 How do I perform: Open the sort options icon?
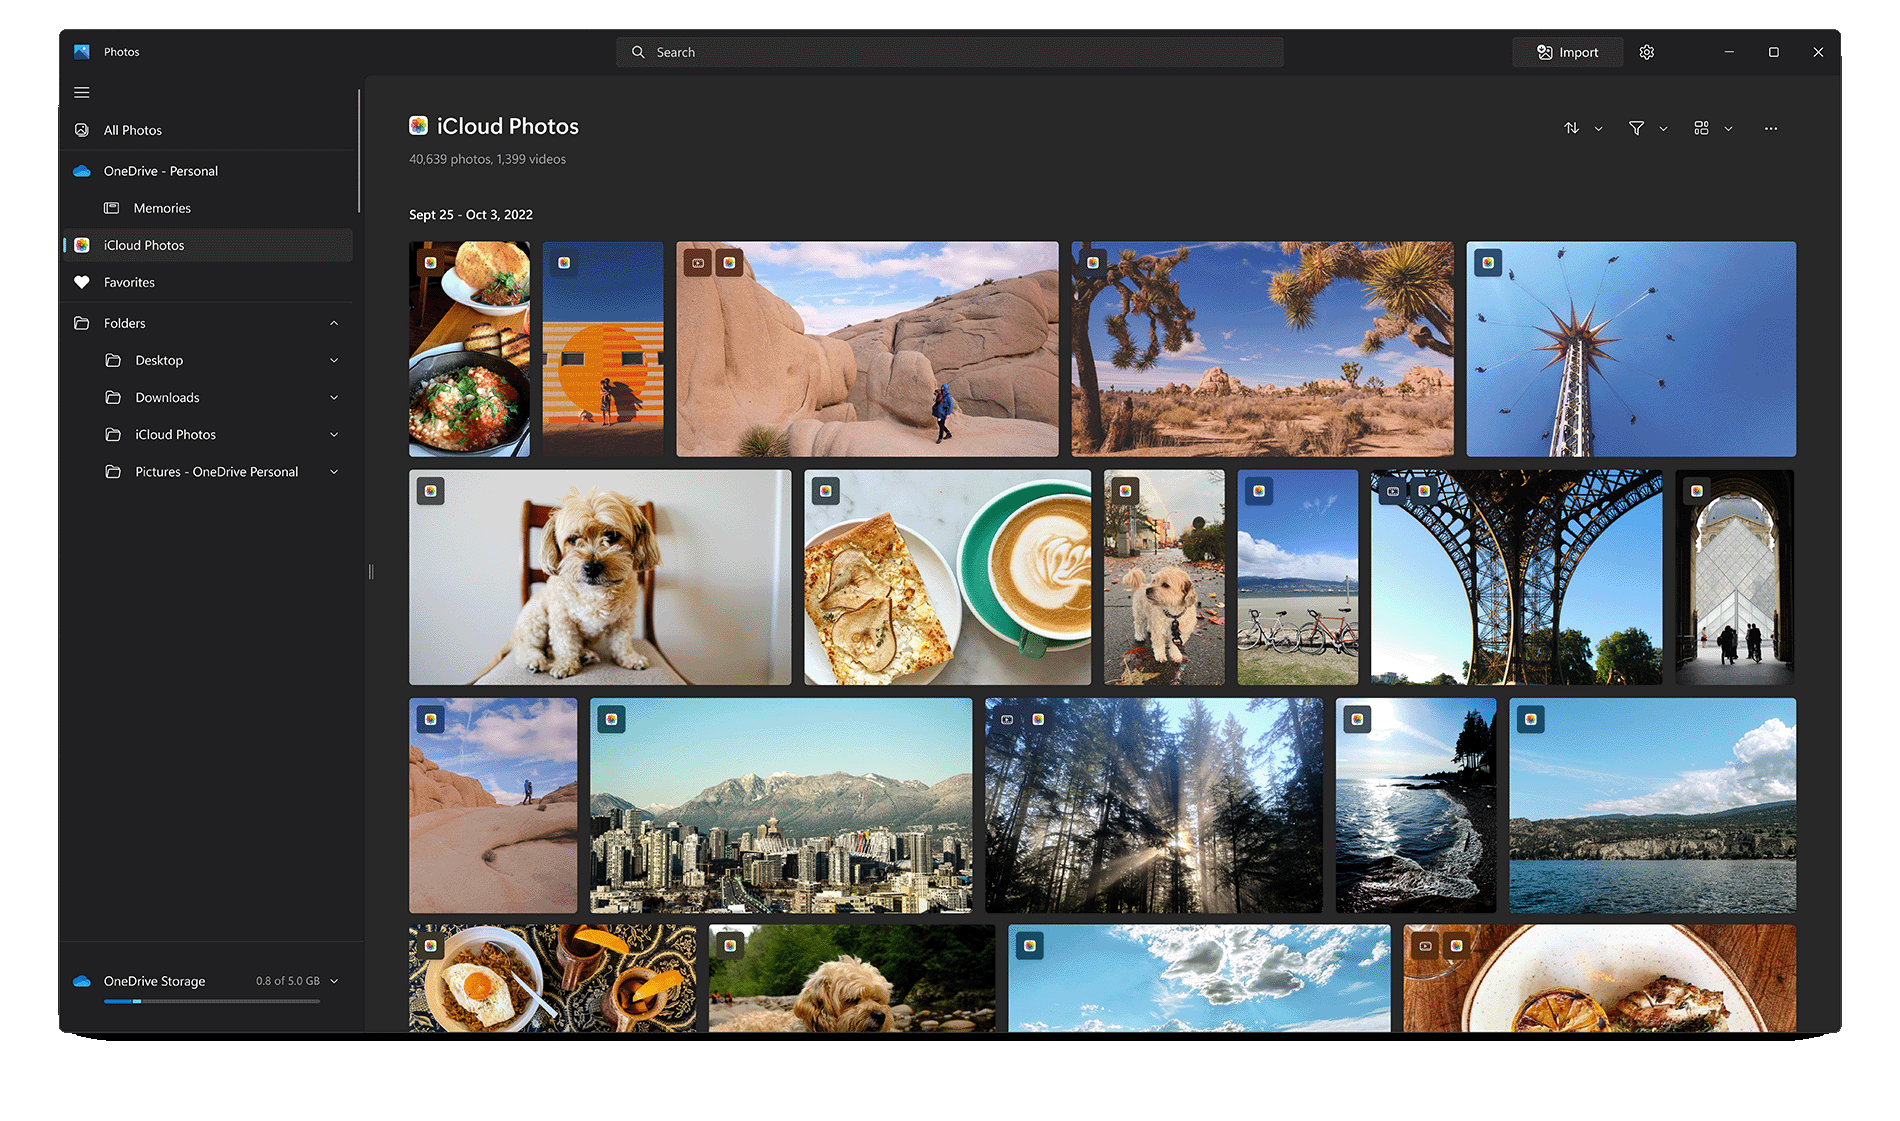tap(1570, 128)
